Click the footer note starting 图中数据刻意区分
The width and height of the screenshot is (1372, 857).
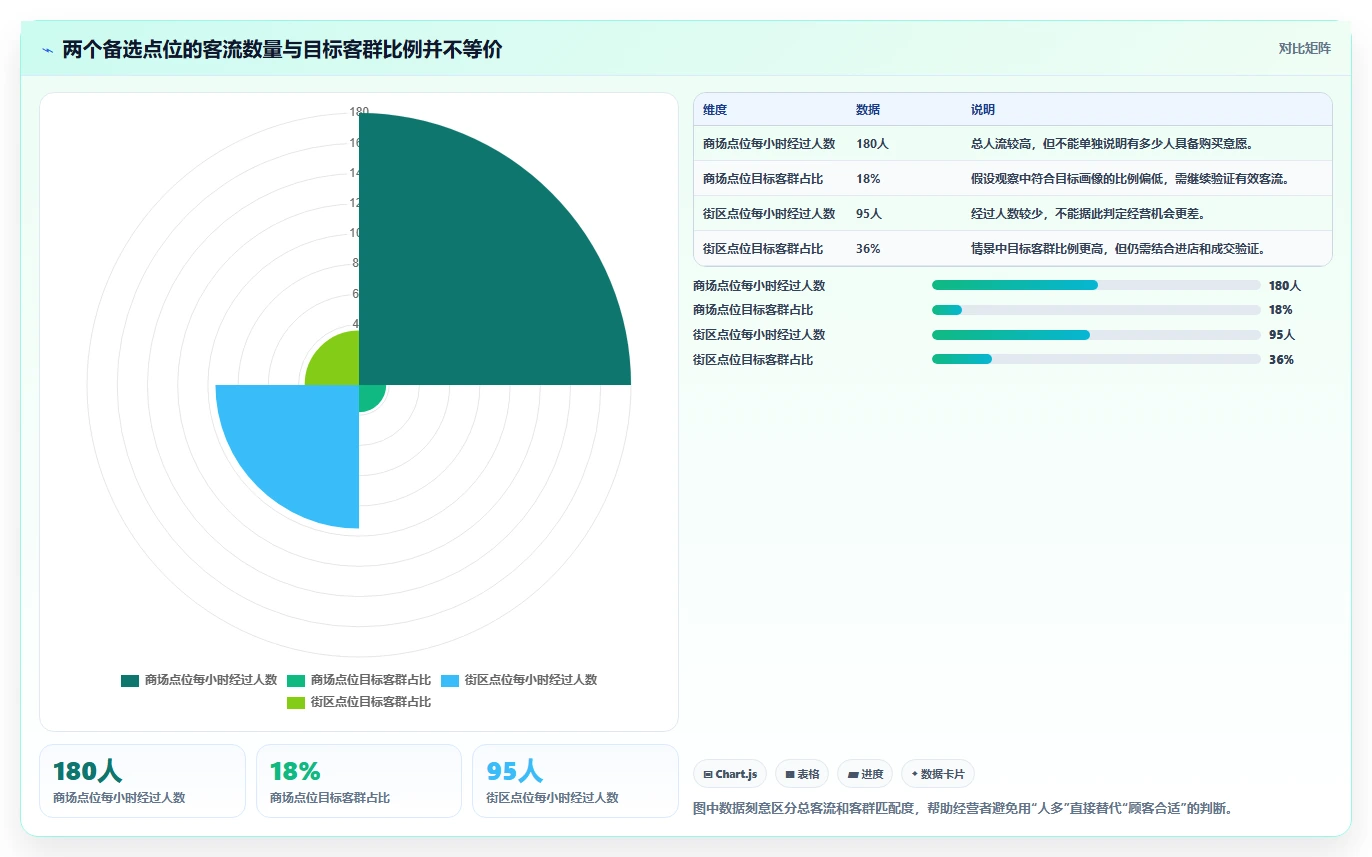point(962,808)
